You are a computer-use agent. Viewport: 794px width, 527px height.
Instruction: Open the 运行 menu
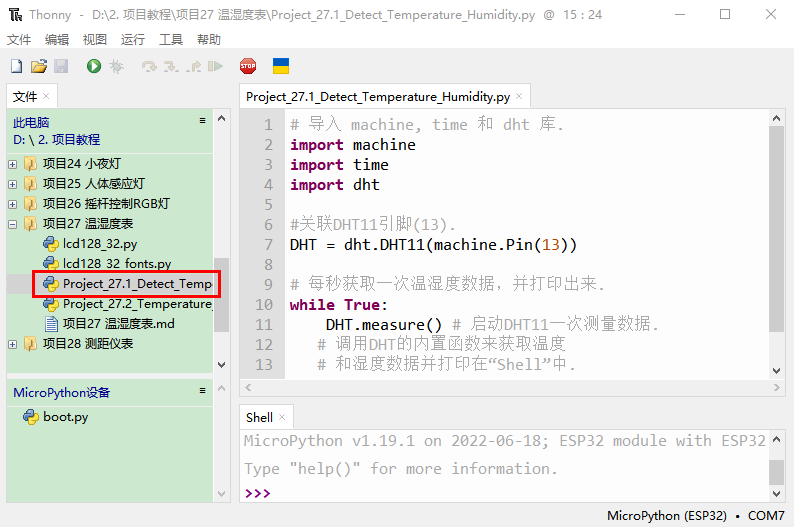[x=133, y=40]
